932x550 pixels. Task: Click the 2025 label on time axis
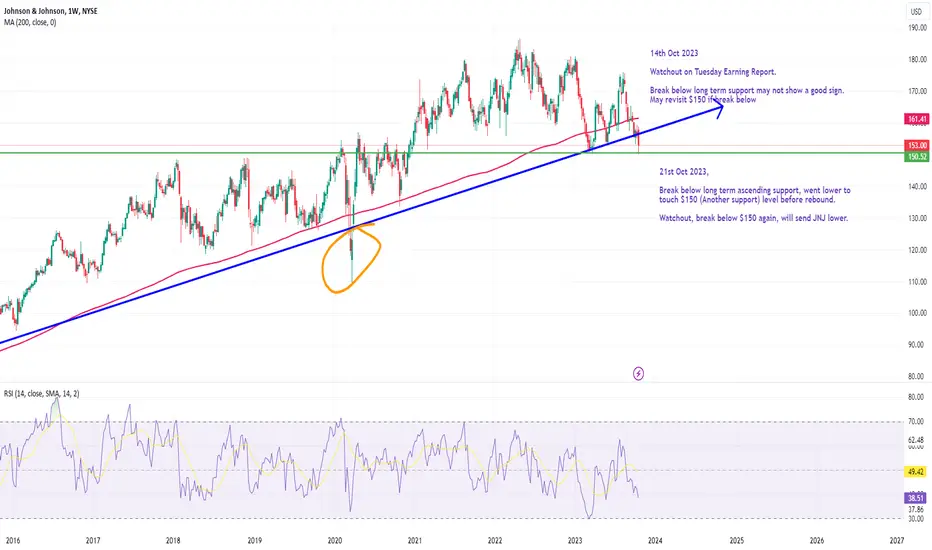point(736,540)
